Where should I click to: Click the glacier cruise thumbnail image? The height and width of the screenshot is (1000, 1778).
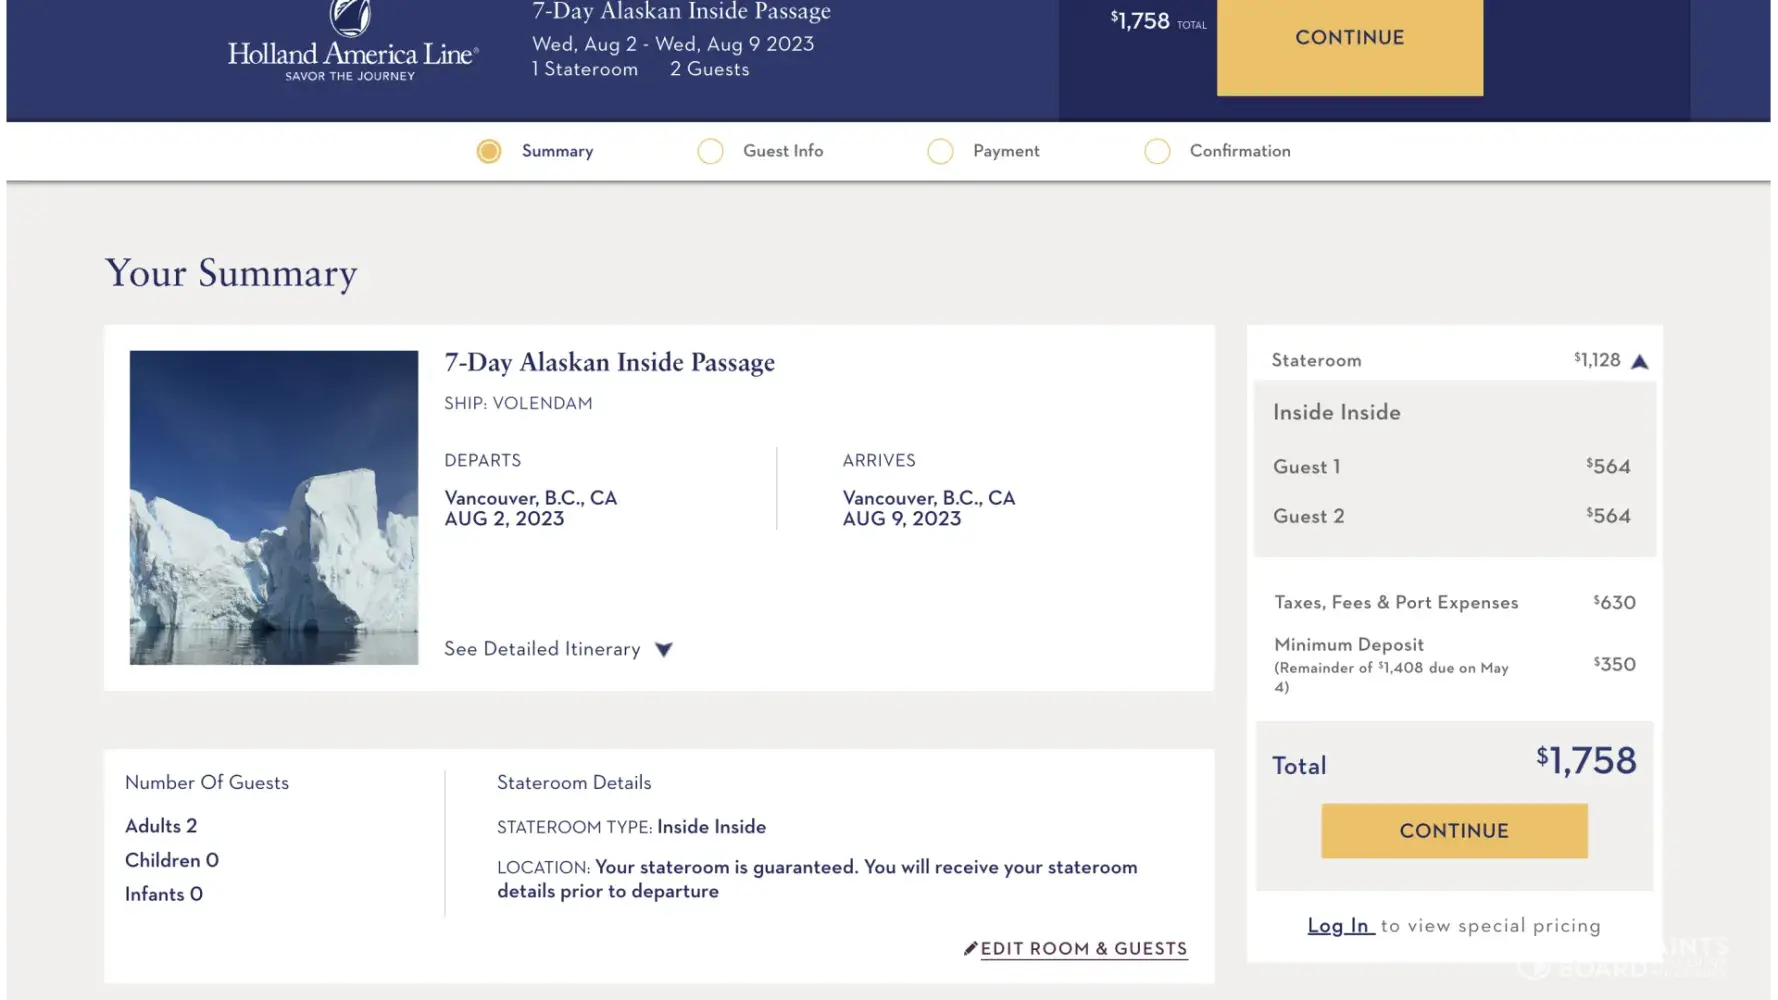pos(274,507)
